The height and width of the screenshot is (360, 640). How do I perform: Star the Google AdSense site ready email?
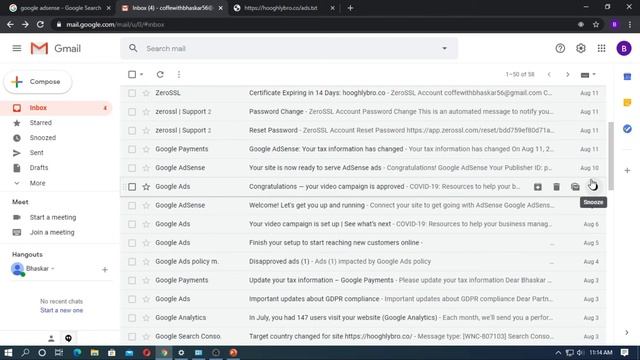146,168
